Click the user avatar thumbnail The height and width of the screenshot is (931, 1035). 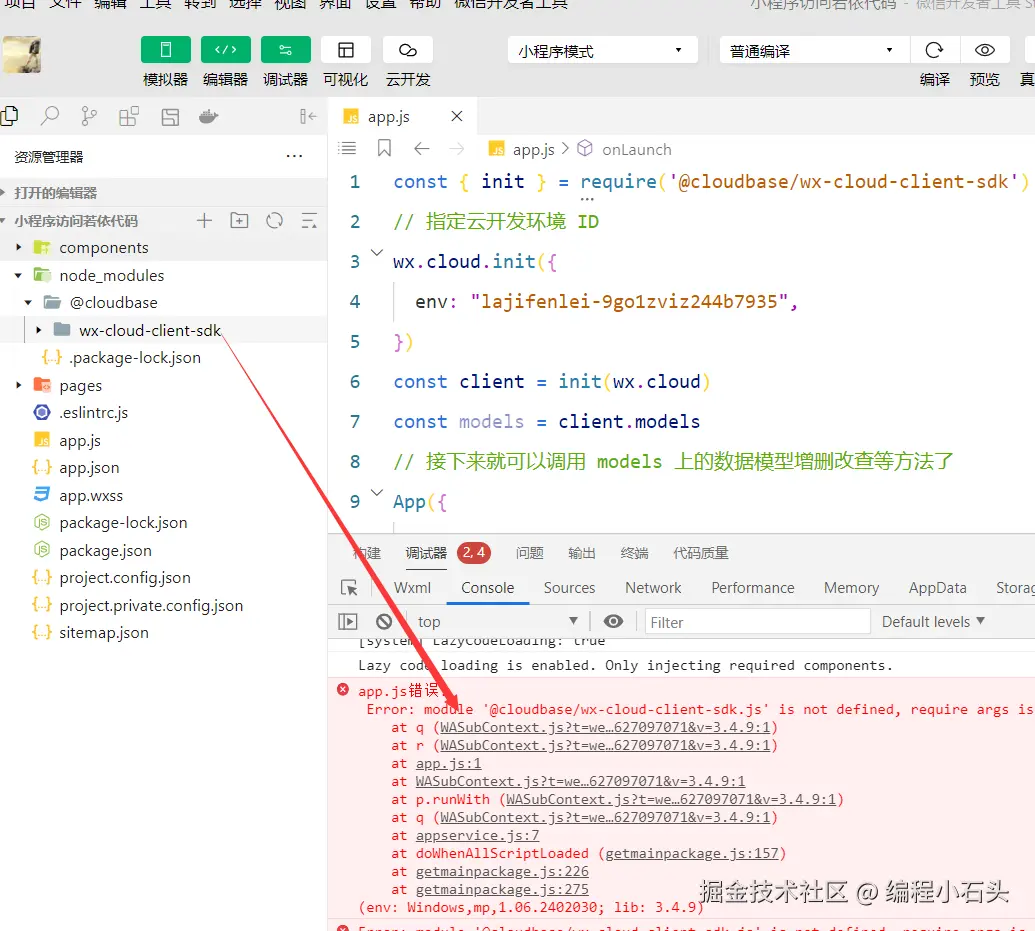tap(22, 55)
